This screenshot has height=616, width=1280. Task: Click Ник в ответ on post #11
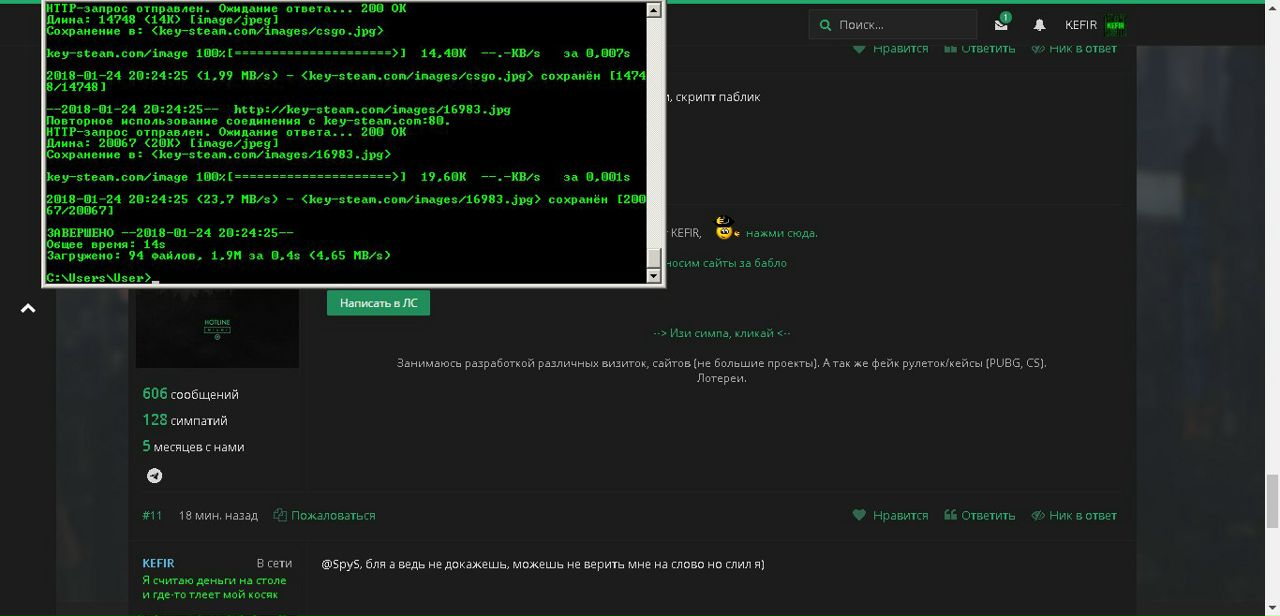coord(1074,515)
